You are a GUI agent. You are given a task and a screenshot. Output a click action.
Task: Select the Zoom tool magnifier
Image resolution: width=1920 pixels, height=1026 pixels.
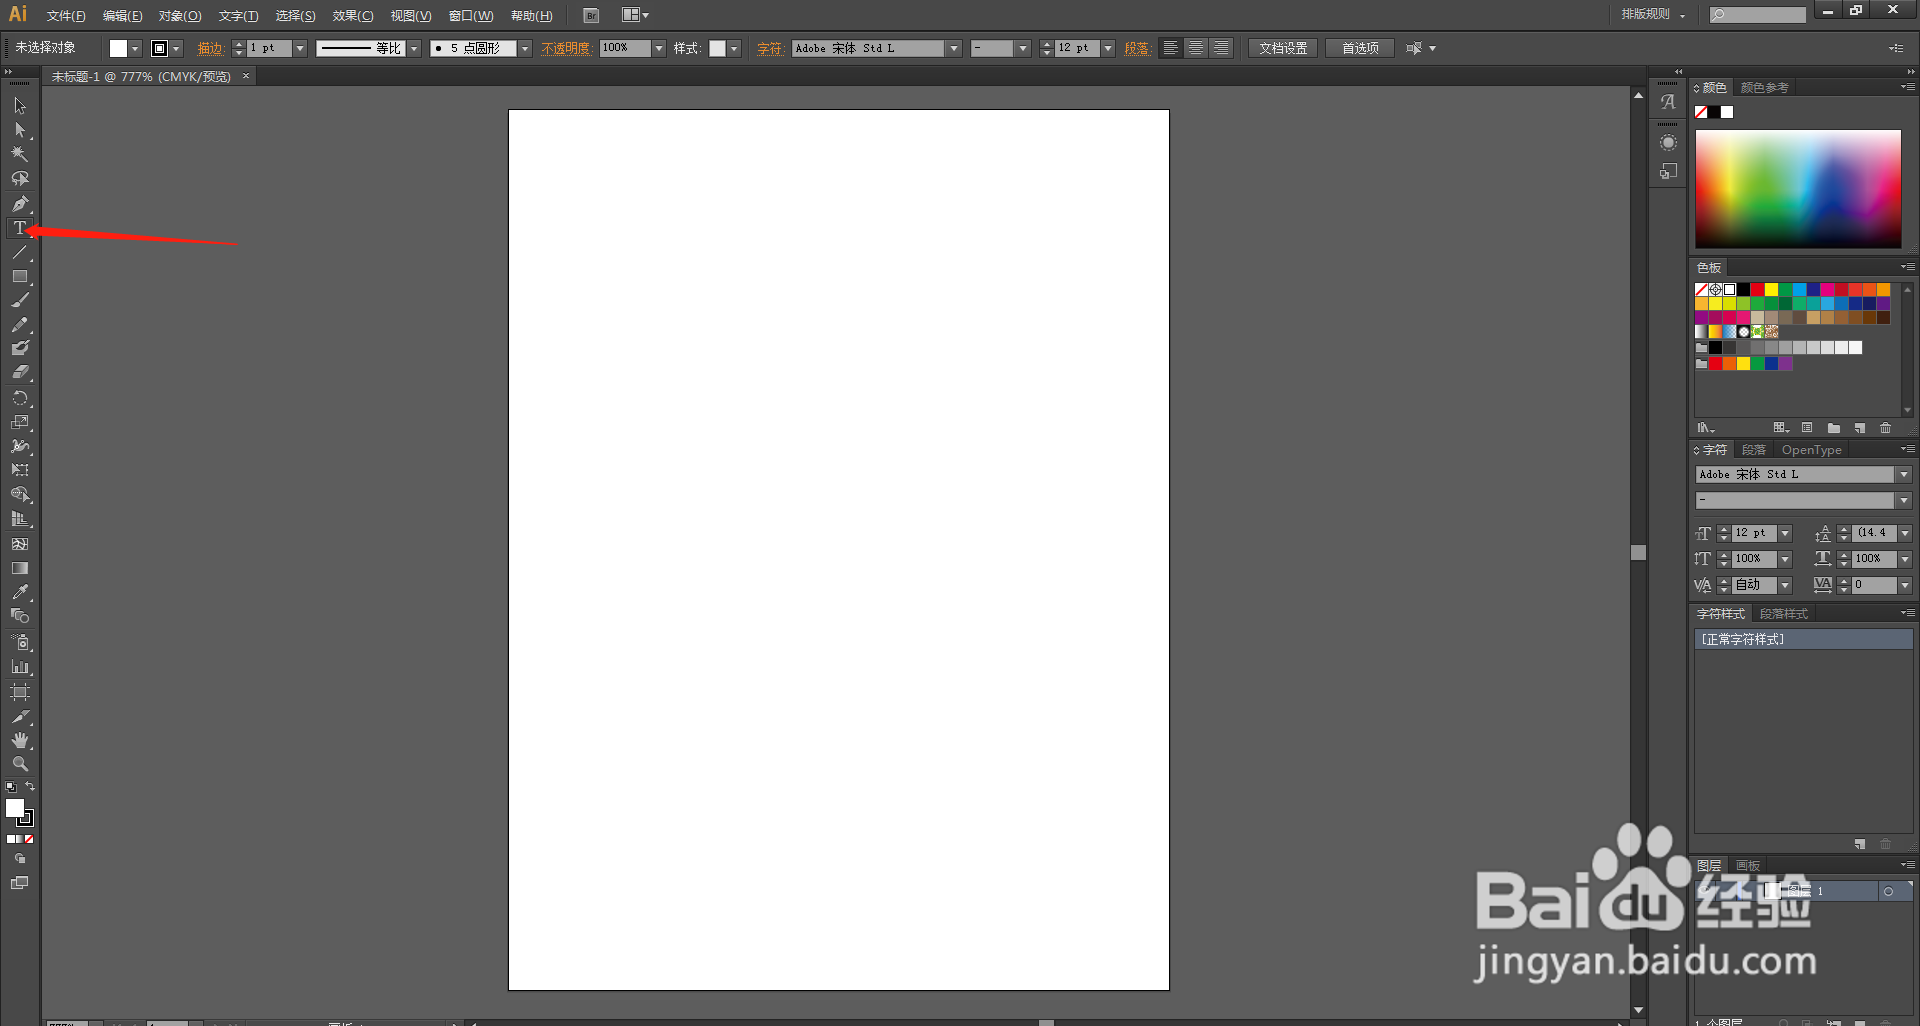[19, 764]
